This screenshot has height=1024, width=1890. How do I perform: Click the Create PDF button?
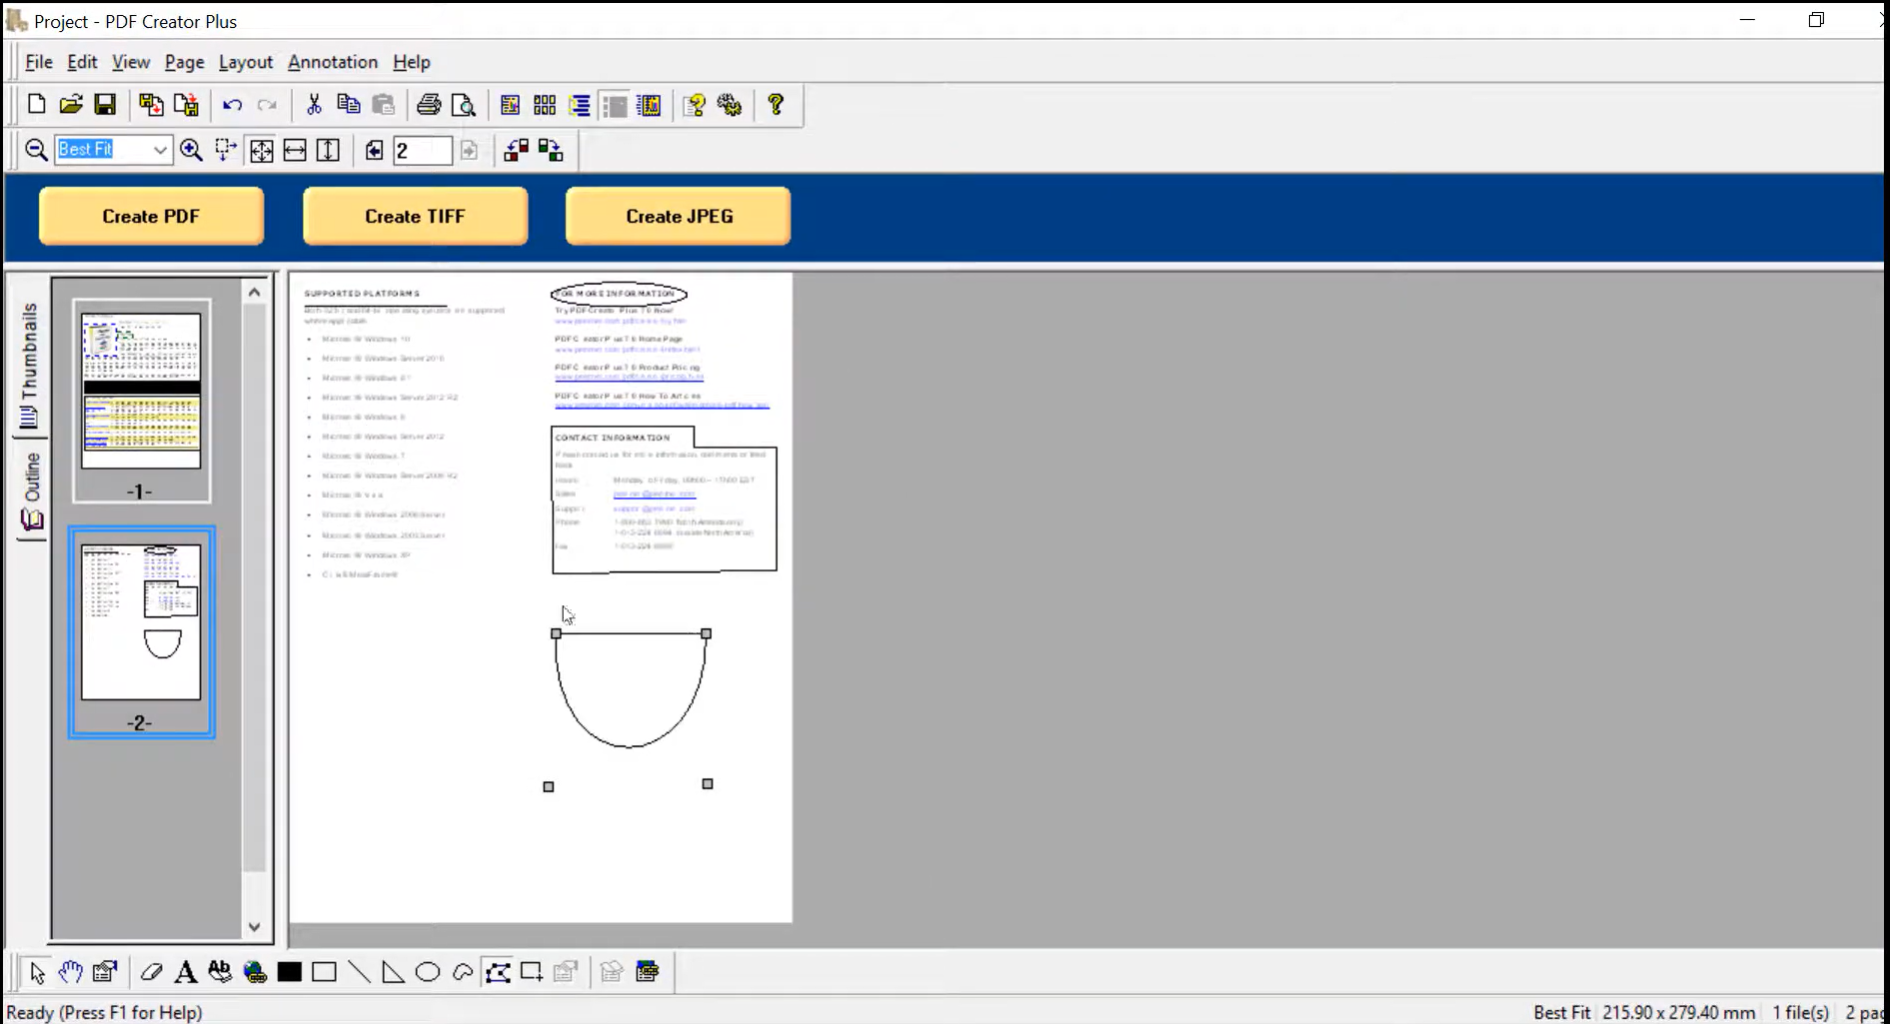pos(151,216)
